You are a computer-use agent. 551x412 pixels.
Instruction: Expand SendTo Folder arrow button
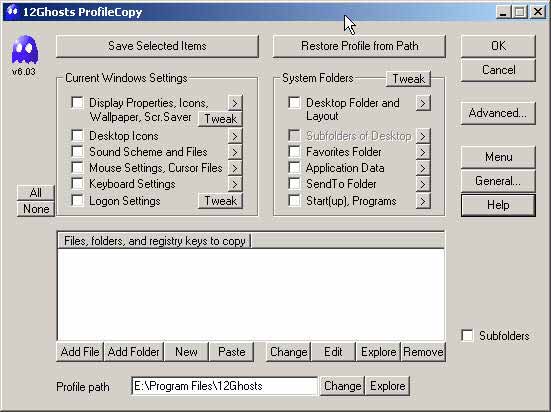coord(423,184)
